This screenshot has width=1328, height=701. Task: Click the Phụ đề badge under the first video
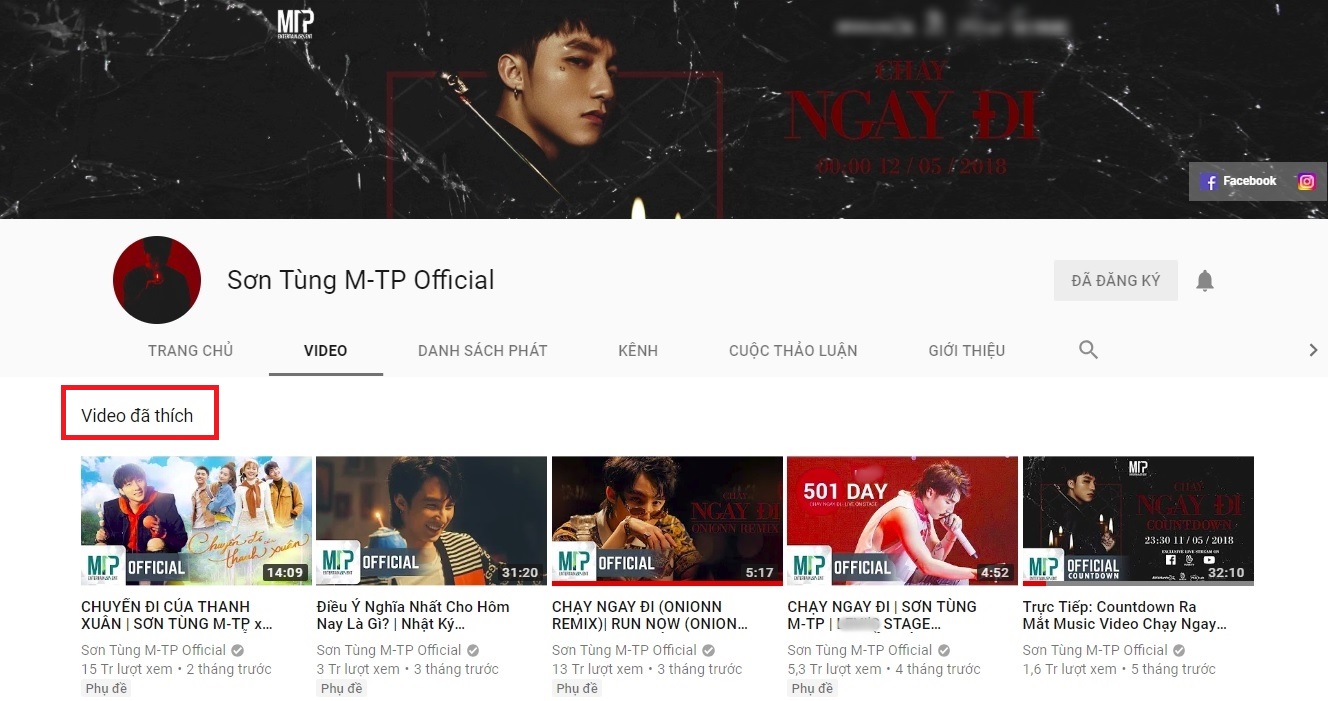[x=104, y=688]
